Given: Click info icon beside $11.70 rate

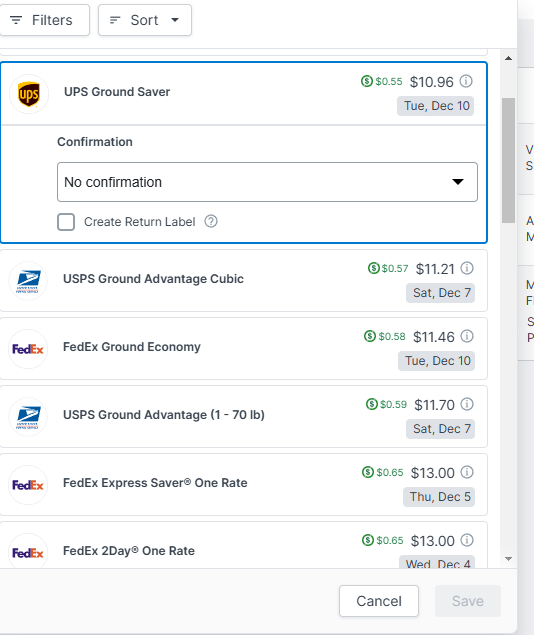Looking at the screenshot, I should [467, 405].
